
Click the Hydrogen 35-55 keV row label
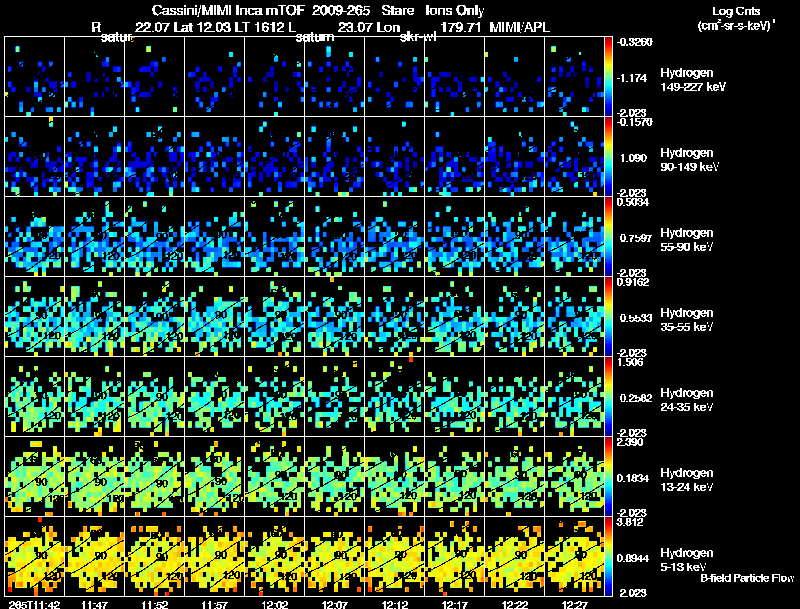(x=686, y=320)
